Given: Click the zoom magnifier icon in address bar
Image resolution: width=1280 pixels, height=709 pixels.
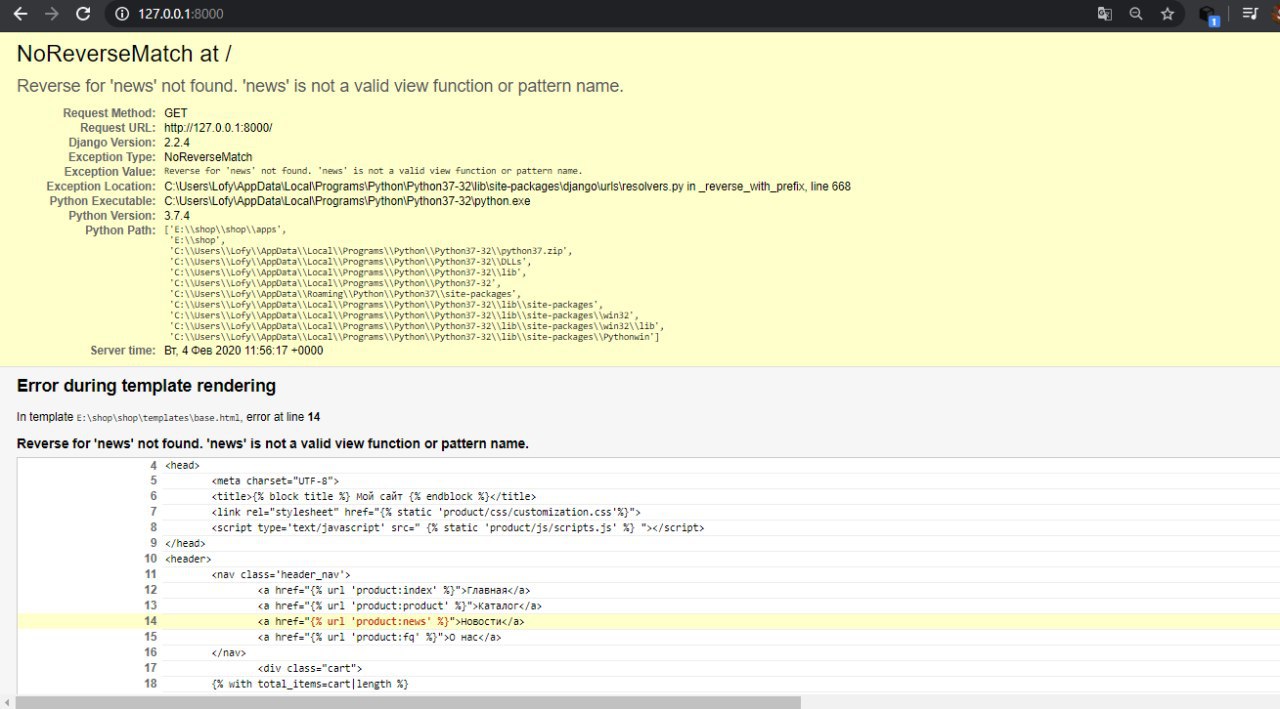Looking at the screenshot, I should (1136, 14).
